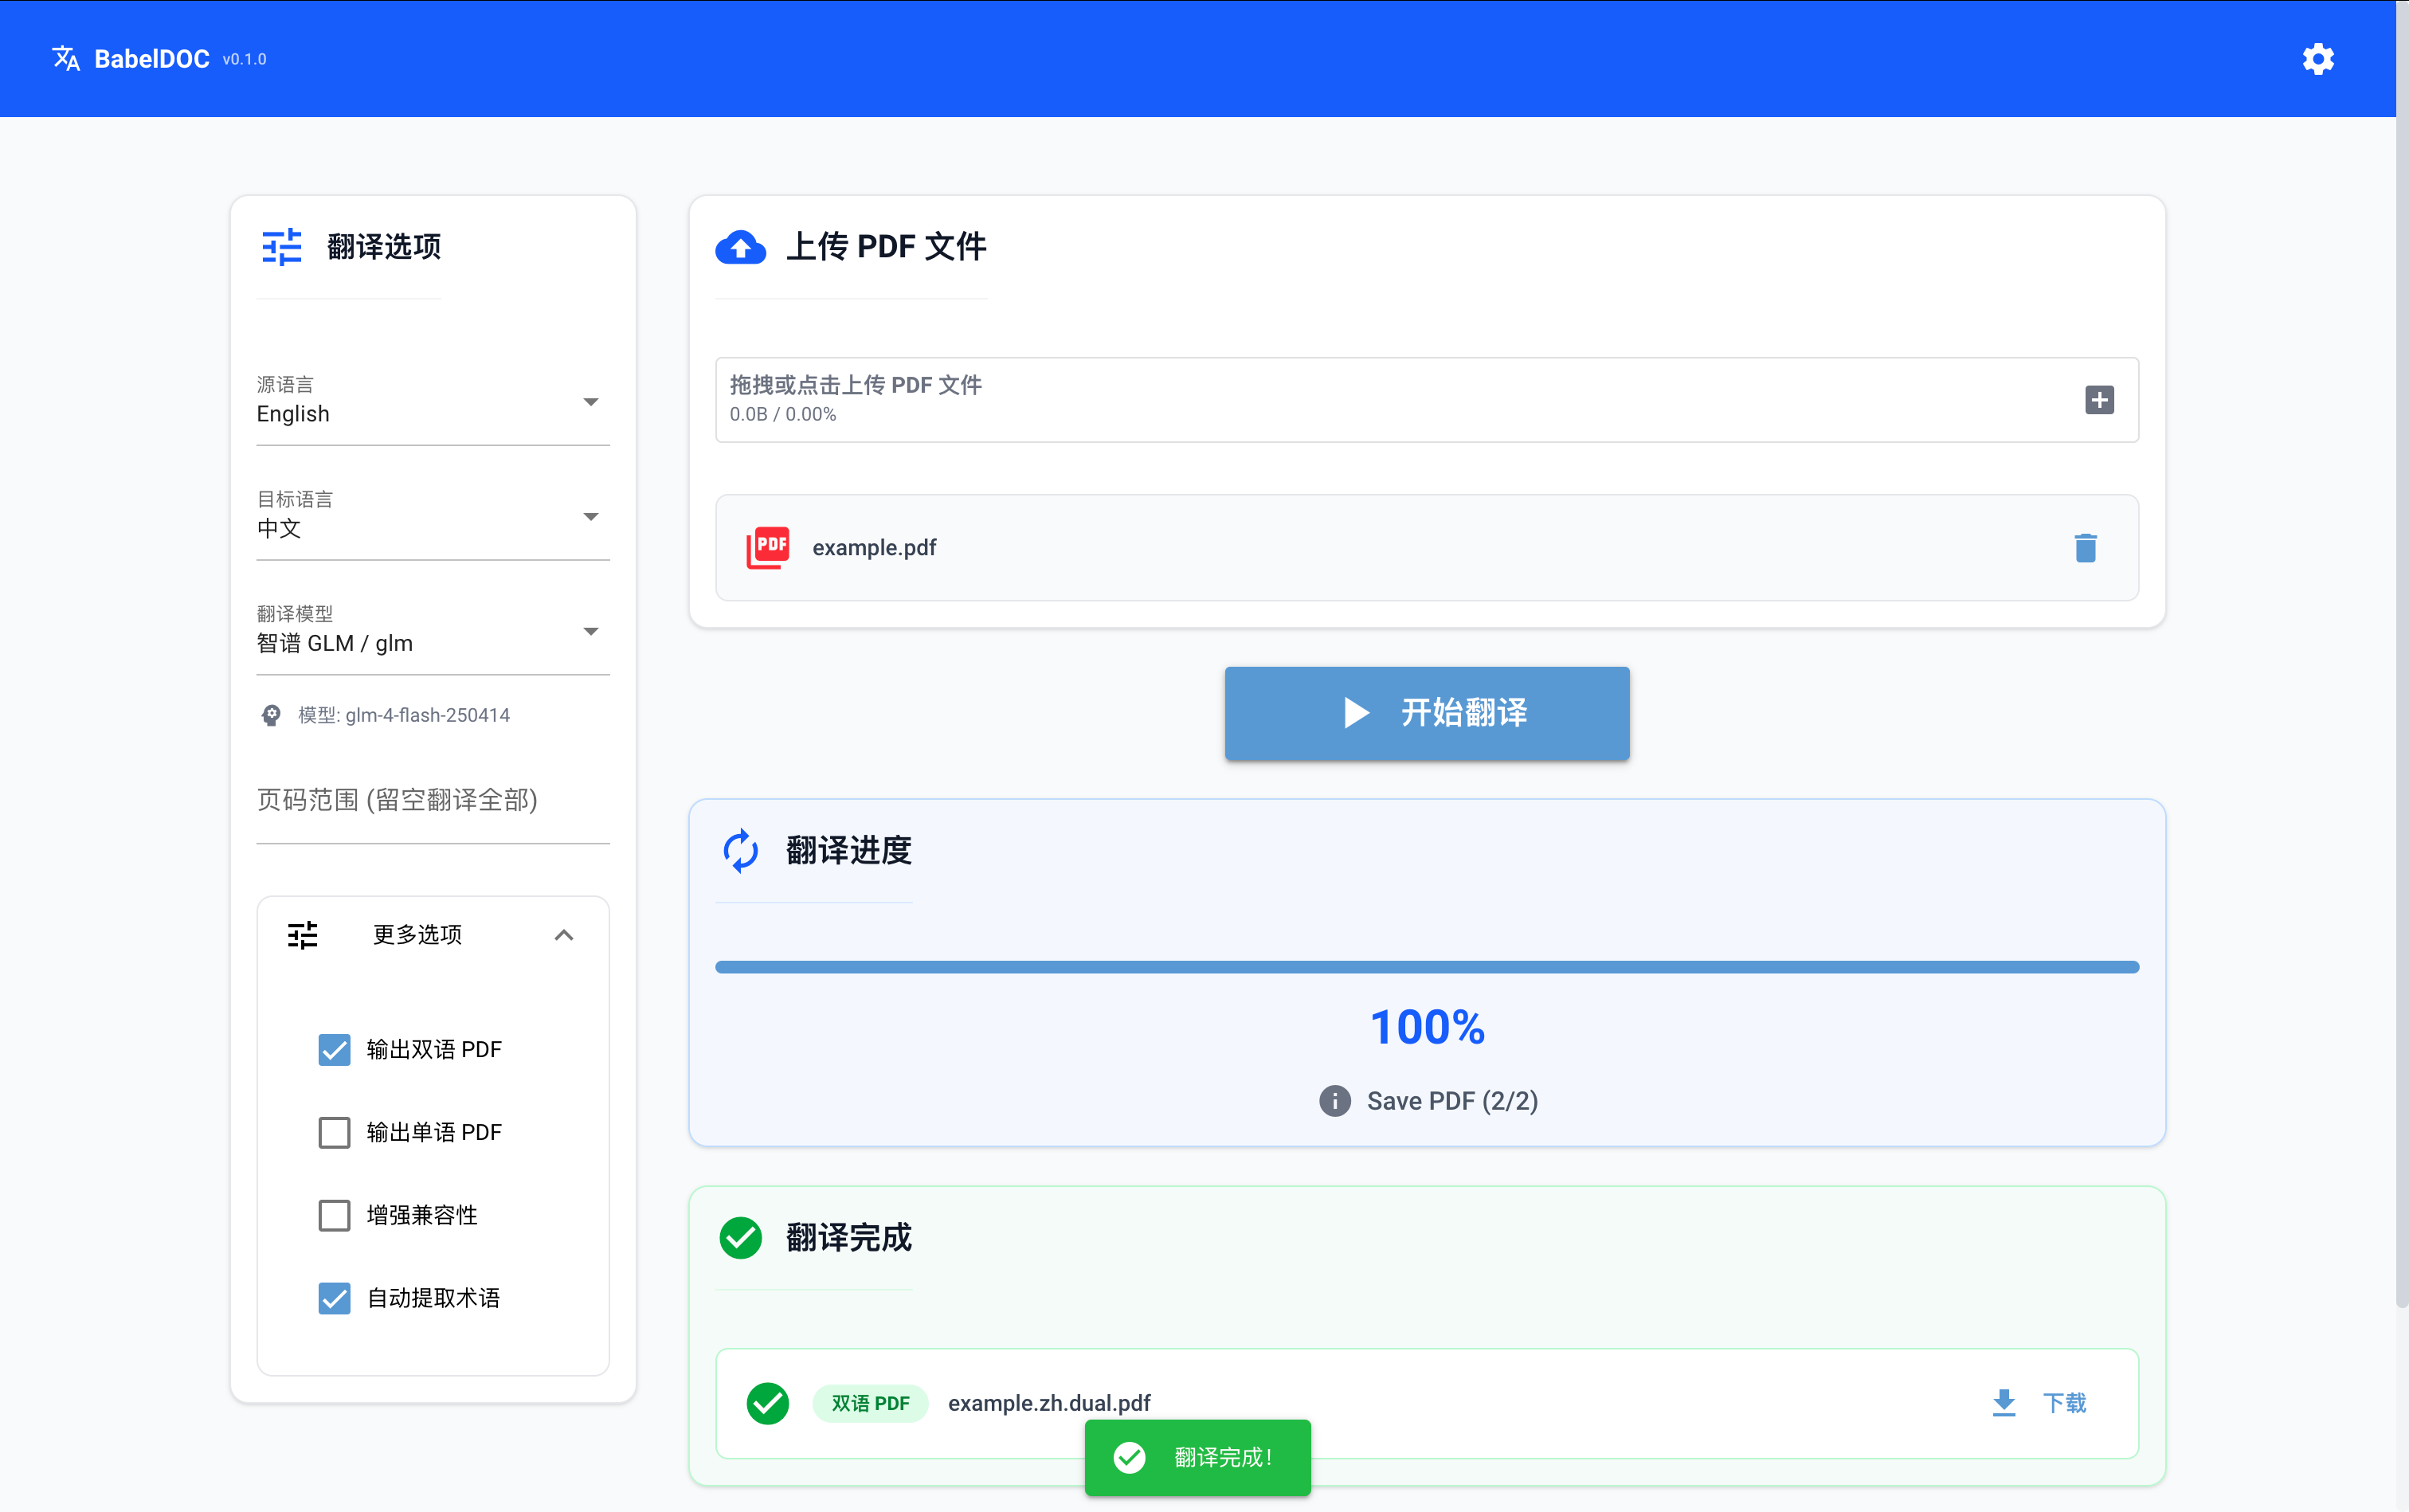Click the upload cloud icon
Screen dimensions: 2409x1512
click(x=740, y=247)
